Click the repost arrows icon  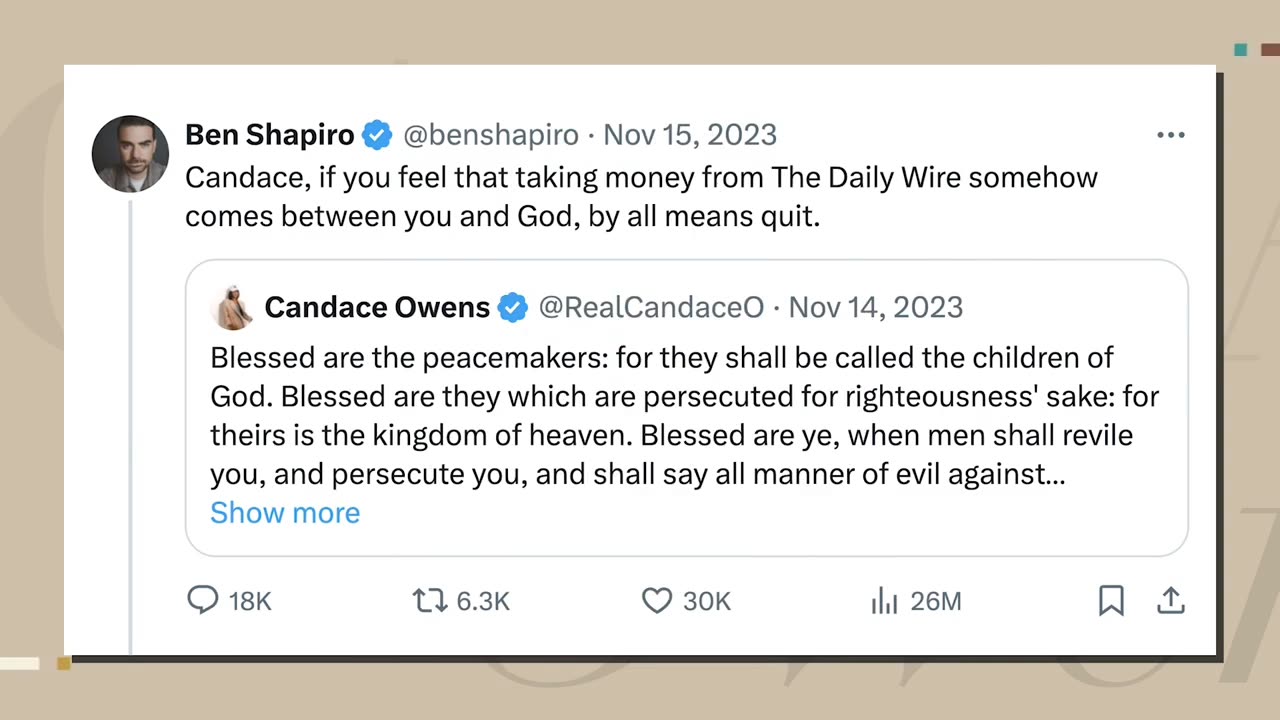430,600
